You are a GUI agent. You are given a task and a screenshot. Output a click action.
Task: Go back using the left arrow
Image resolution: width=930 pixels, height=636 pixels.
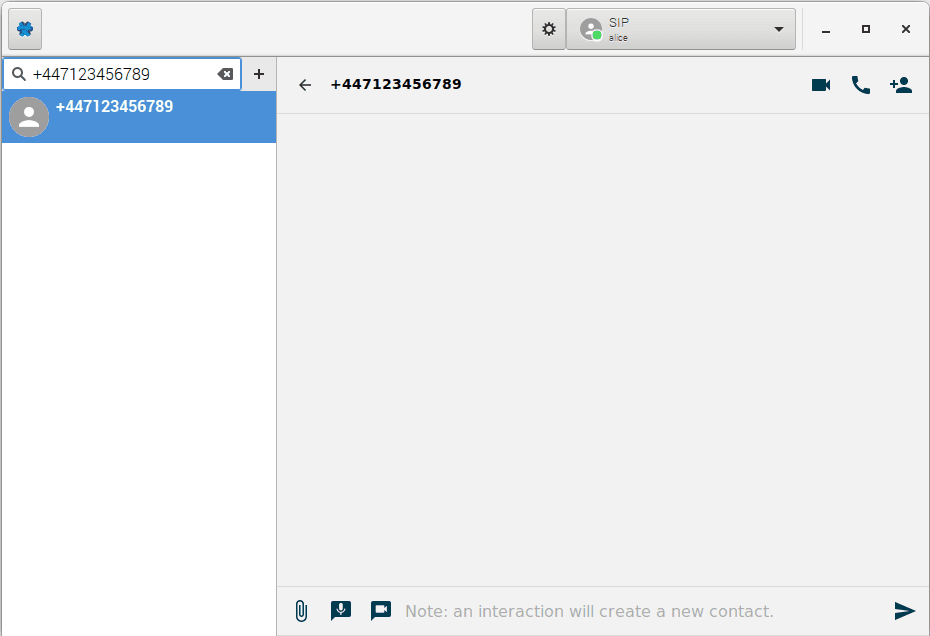point(305,85)
